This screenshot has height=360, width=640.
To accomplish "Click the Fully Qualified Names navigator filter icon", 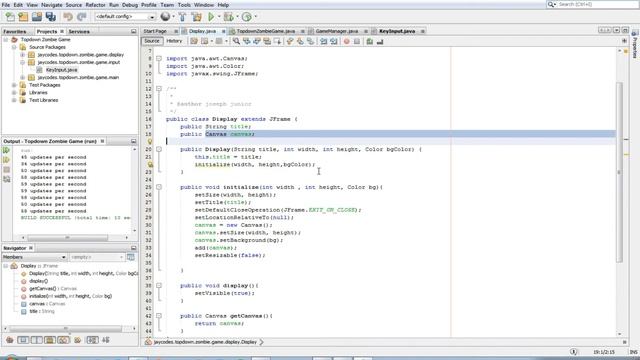I will [x=78, y=340].
